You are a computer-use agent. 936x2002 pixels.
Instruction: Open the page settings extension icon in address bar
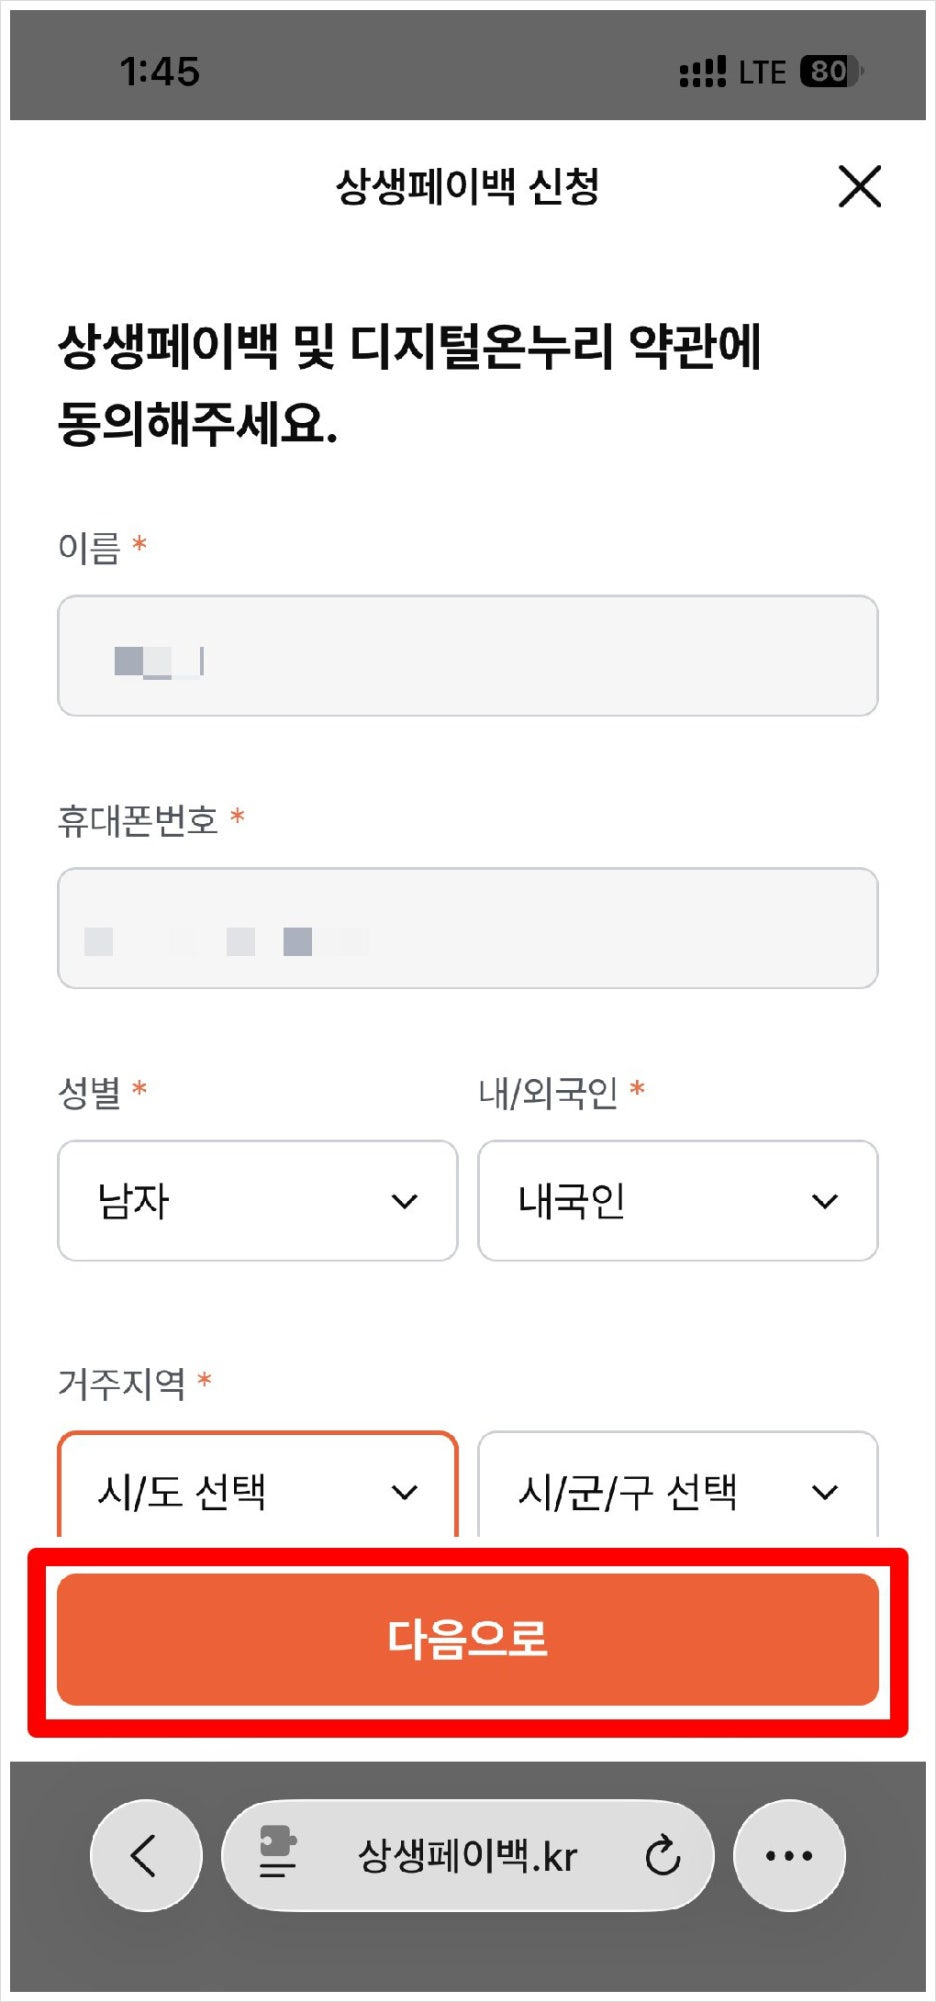click(277, 1852)
